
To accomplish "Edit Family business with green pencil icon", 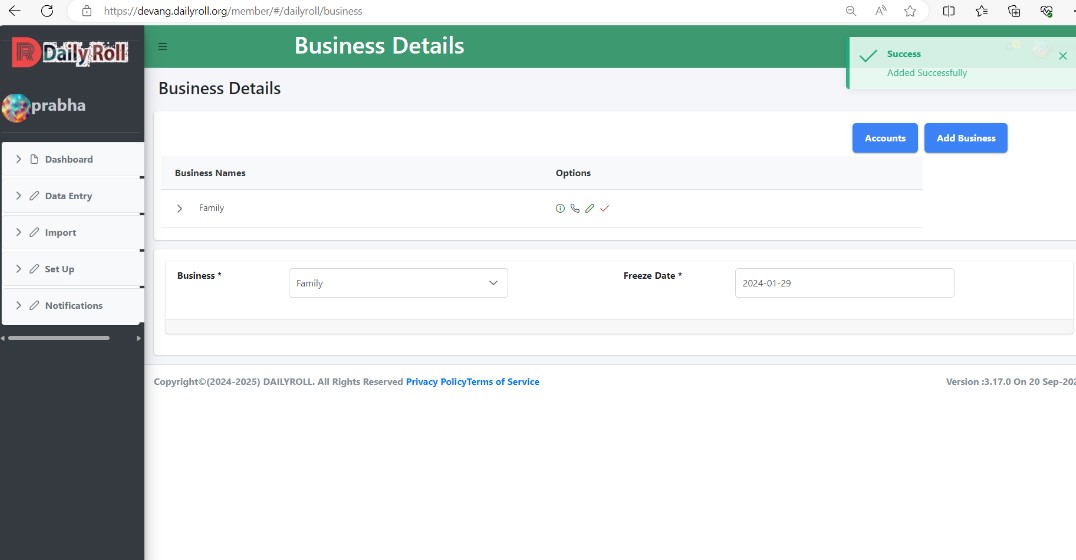I will [x=589, y=209].
